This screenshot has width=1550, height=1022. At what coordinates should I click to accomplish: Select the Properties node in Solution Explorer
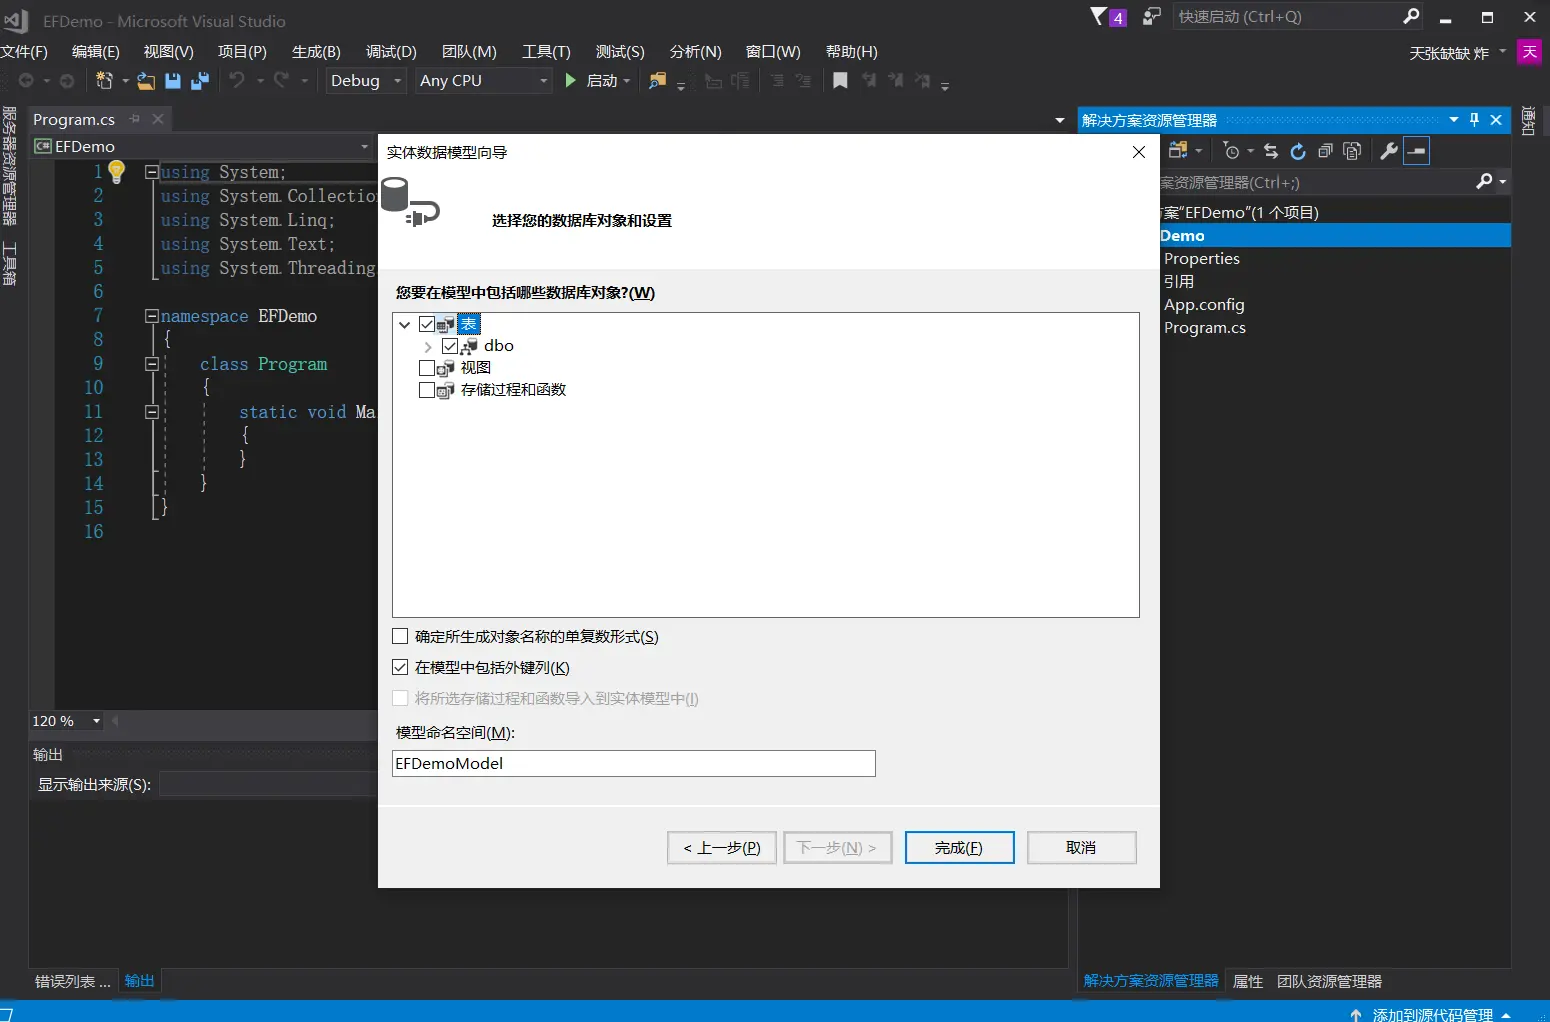click(1201, 259)
